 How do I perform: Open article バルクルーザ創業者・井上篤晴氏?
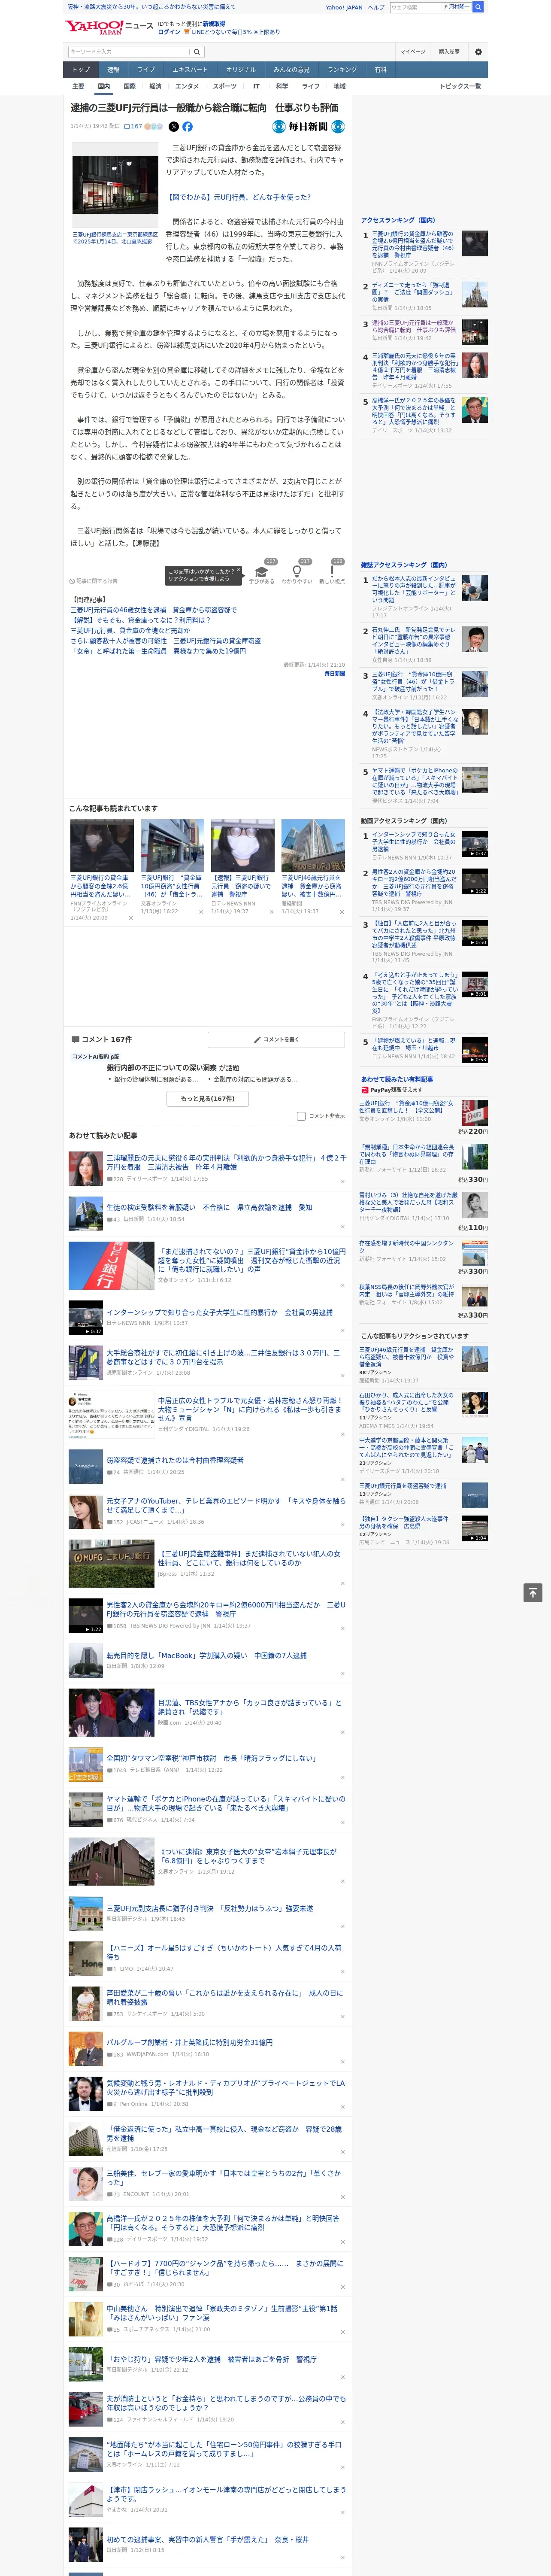tap(189, 2043)
